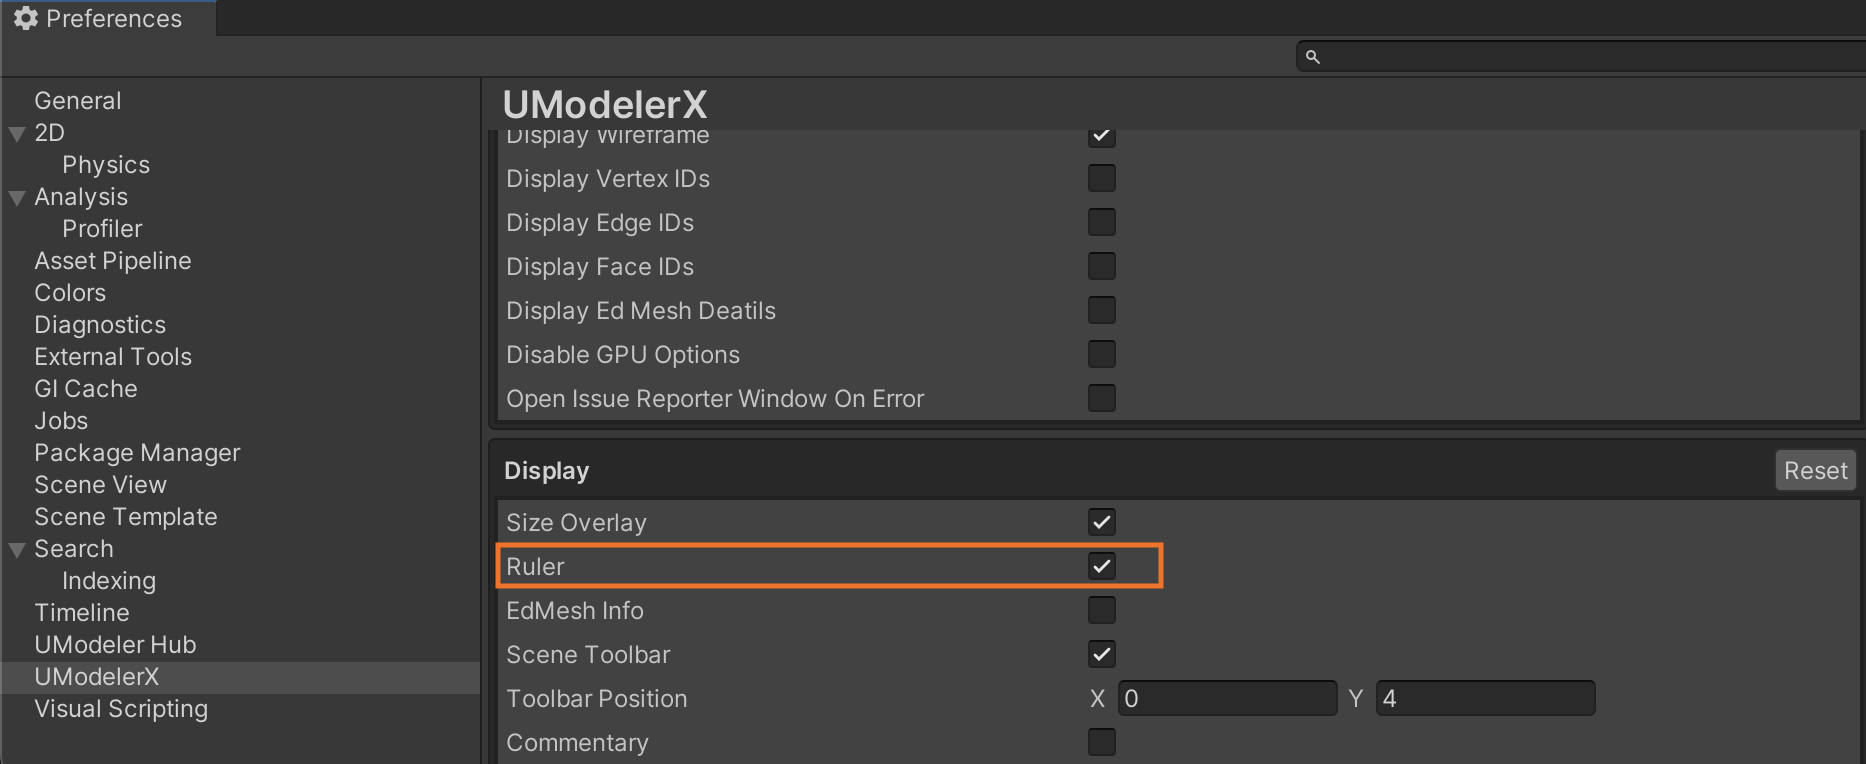Click the search magnifier icon

coord(1313,57)
